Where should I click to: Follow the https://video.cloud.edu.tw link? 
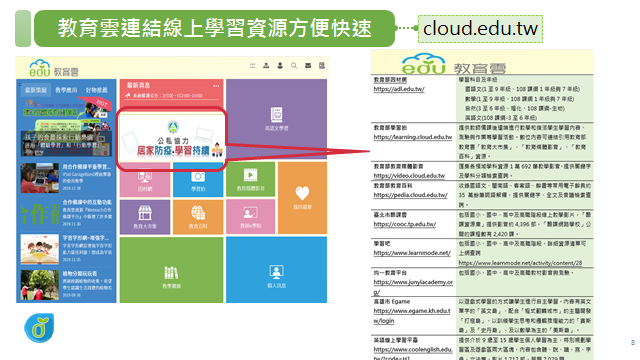coord(409,176)
